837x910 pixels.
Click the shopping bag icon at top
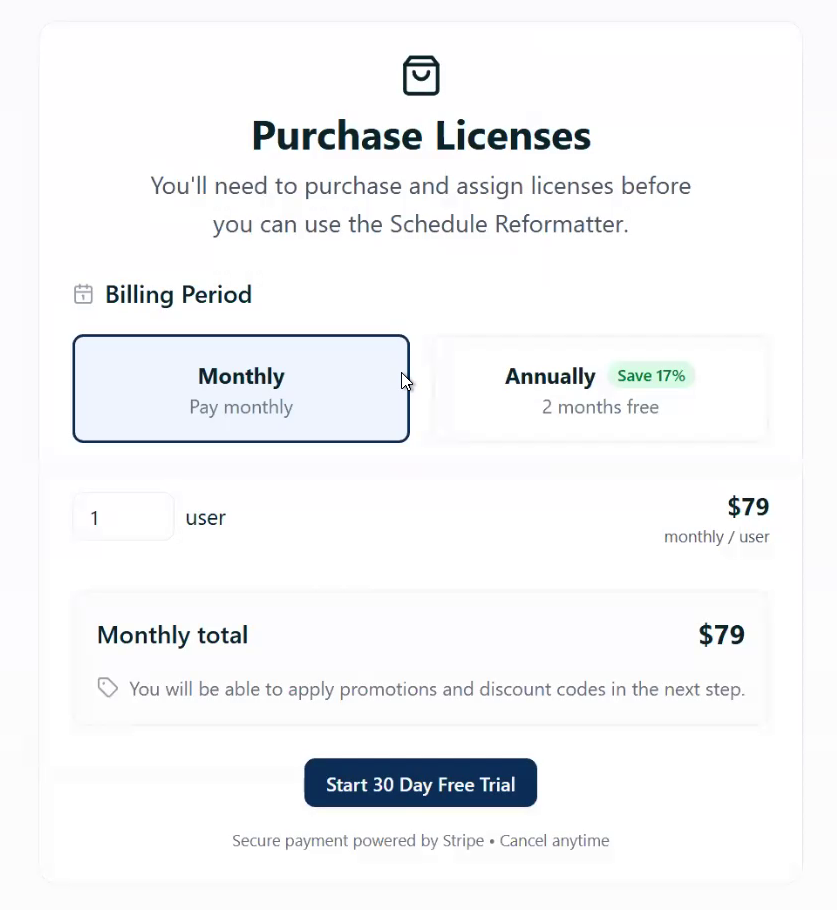(x=421, y=75)
